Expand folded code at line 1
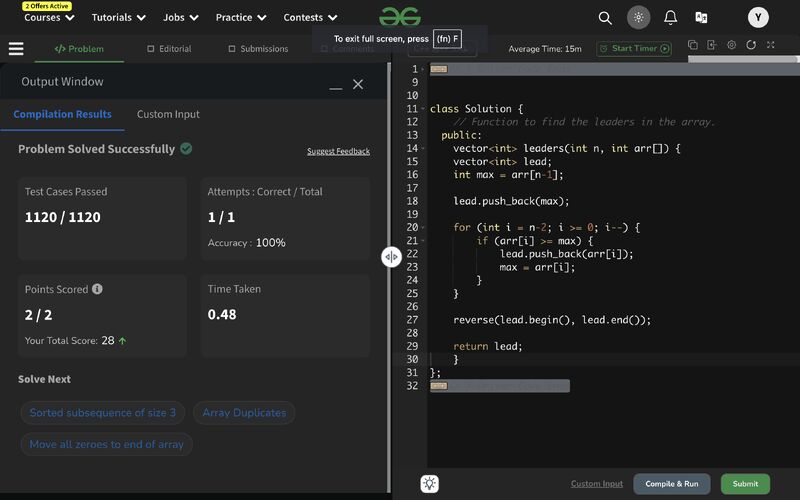 pyautogui.click(x=439, y=69)
